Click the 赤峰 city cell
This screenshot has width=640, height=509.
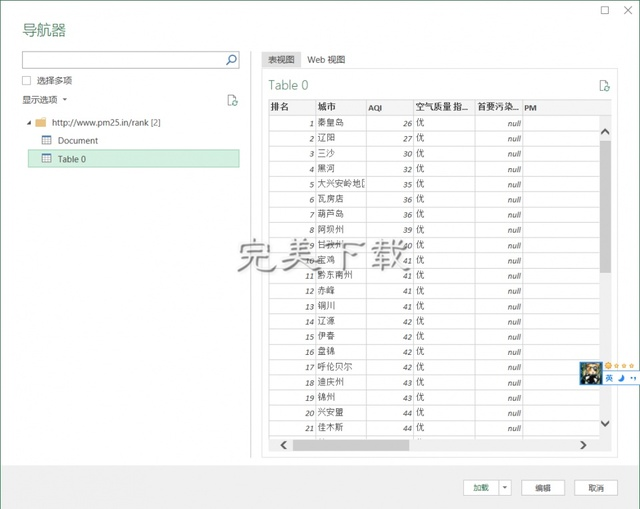click(341, 291)
